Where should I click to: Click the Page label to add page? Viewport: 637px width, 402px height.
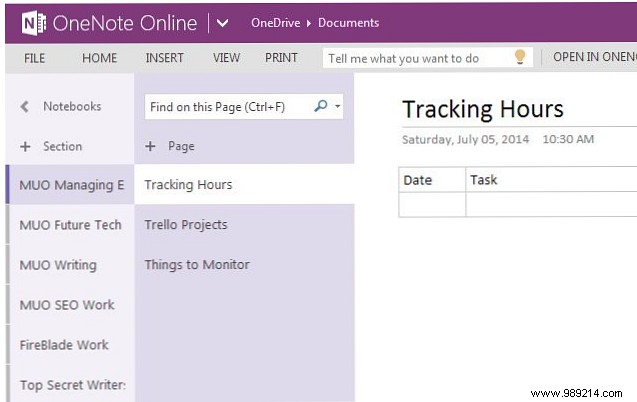pos(181,146)
